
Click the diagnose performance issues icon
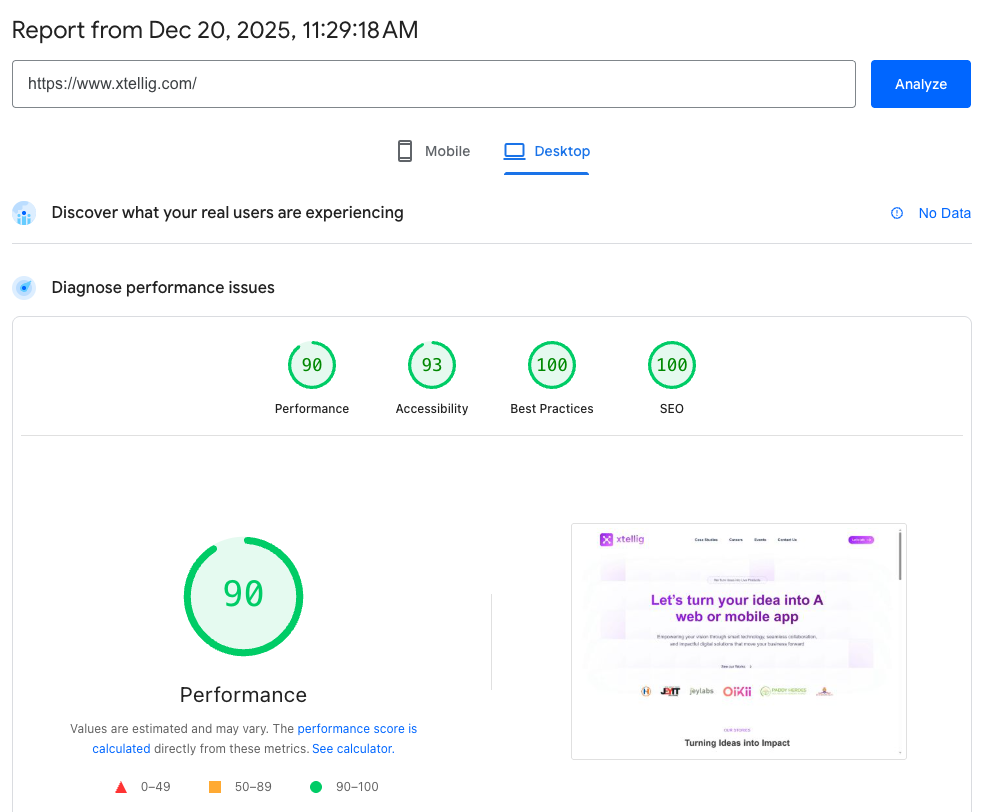coord(23,287)
